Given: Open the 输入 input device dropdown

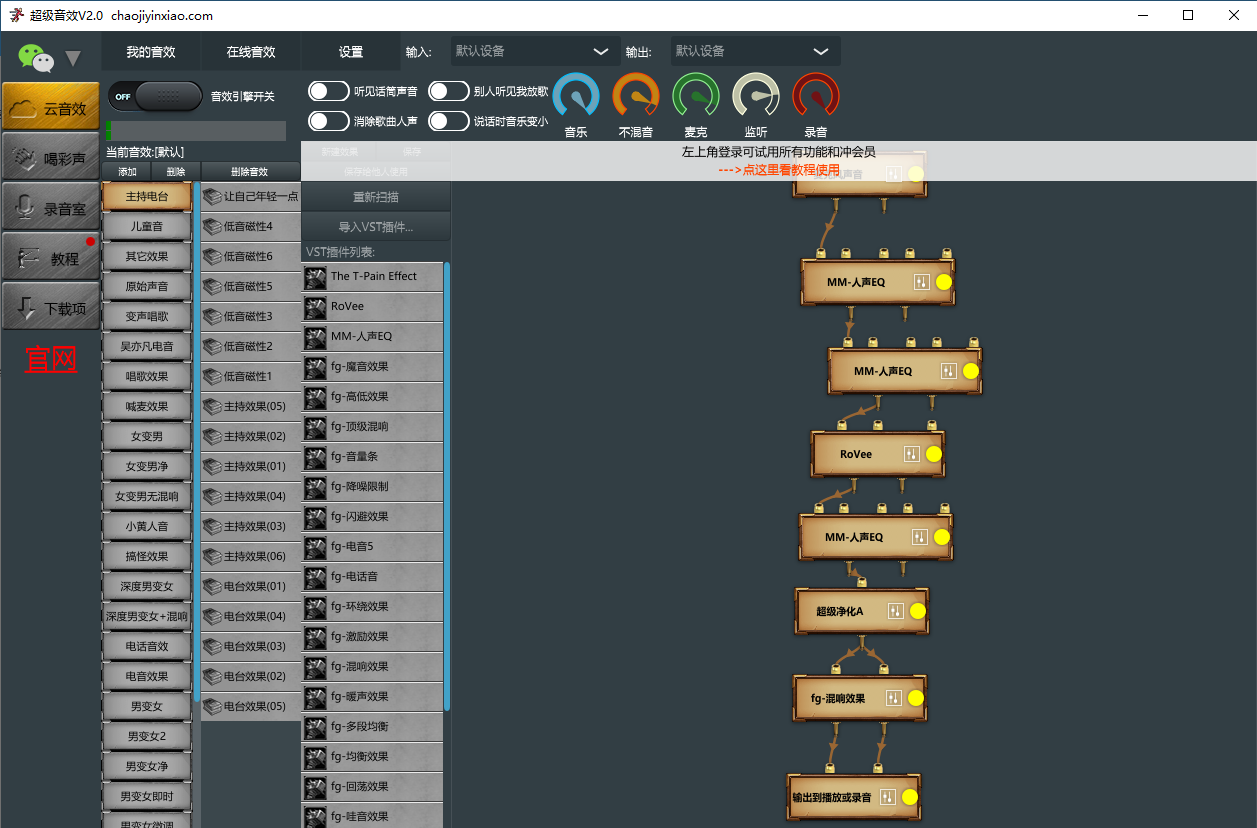Looking at the screenshot, I should [x=535, y=50].
